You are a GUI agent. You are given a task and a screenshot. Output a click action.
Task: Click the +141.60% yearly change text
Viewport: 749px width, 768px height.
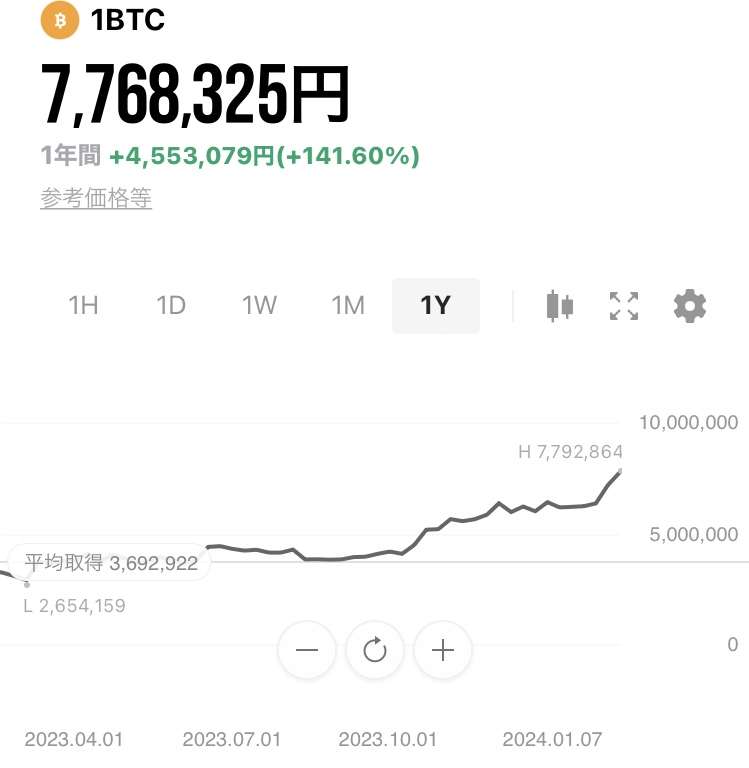coord(348,156)
